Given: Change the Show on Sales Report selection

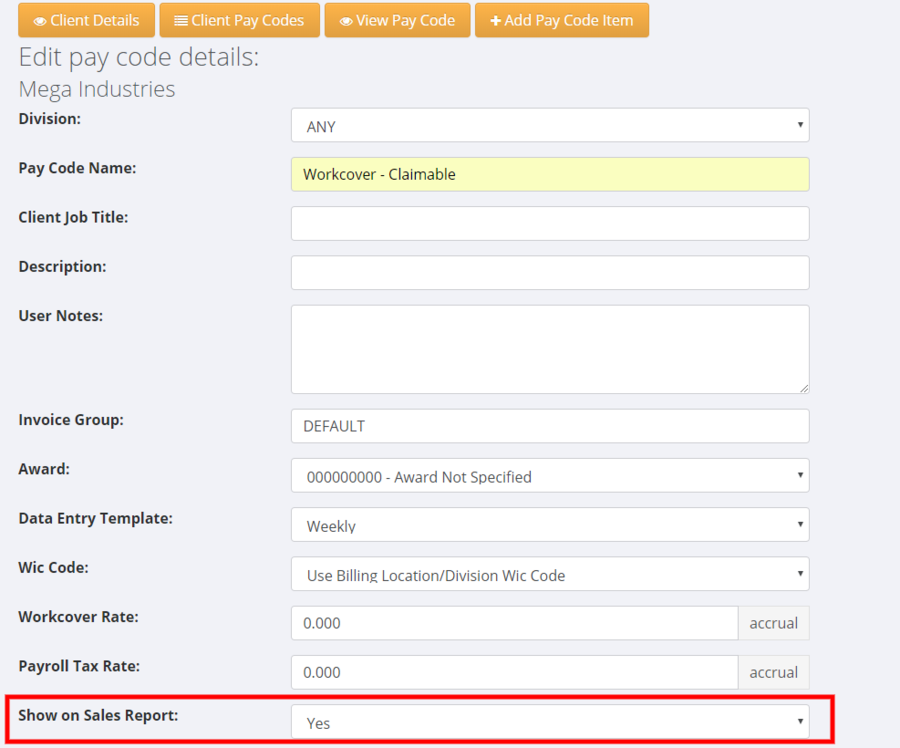Looking at the screenshot, I should pyautogui.click(x=549, y=722).
